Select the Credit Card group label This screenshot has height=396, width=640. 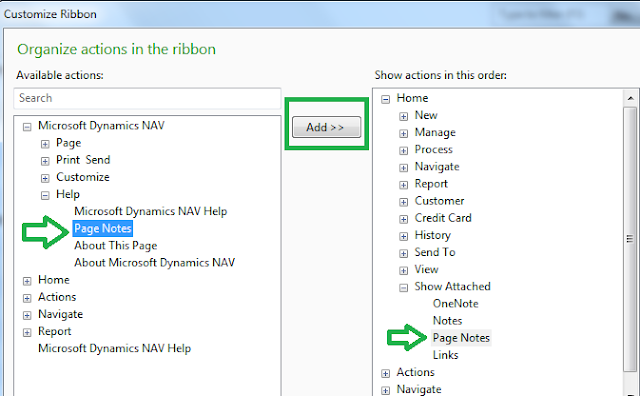click(443, 218)
